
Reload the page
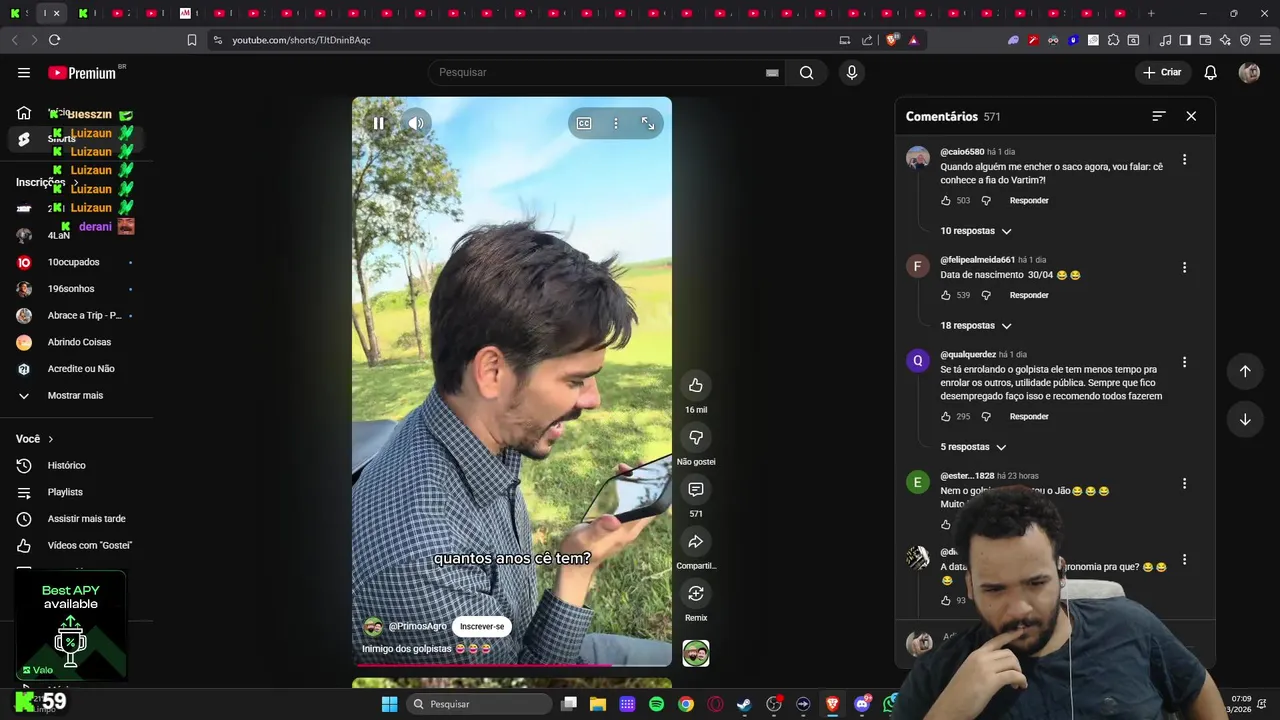click(x=54, y=40)
